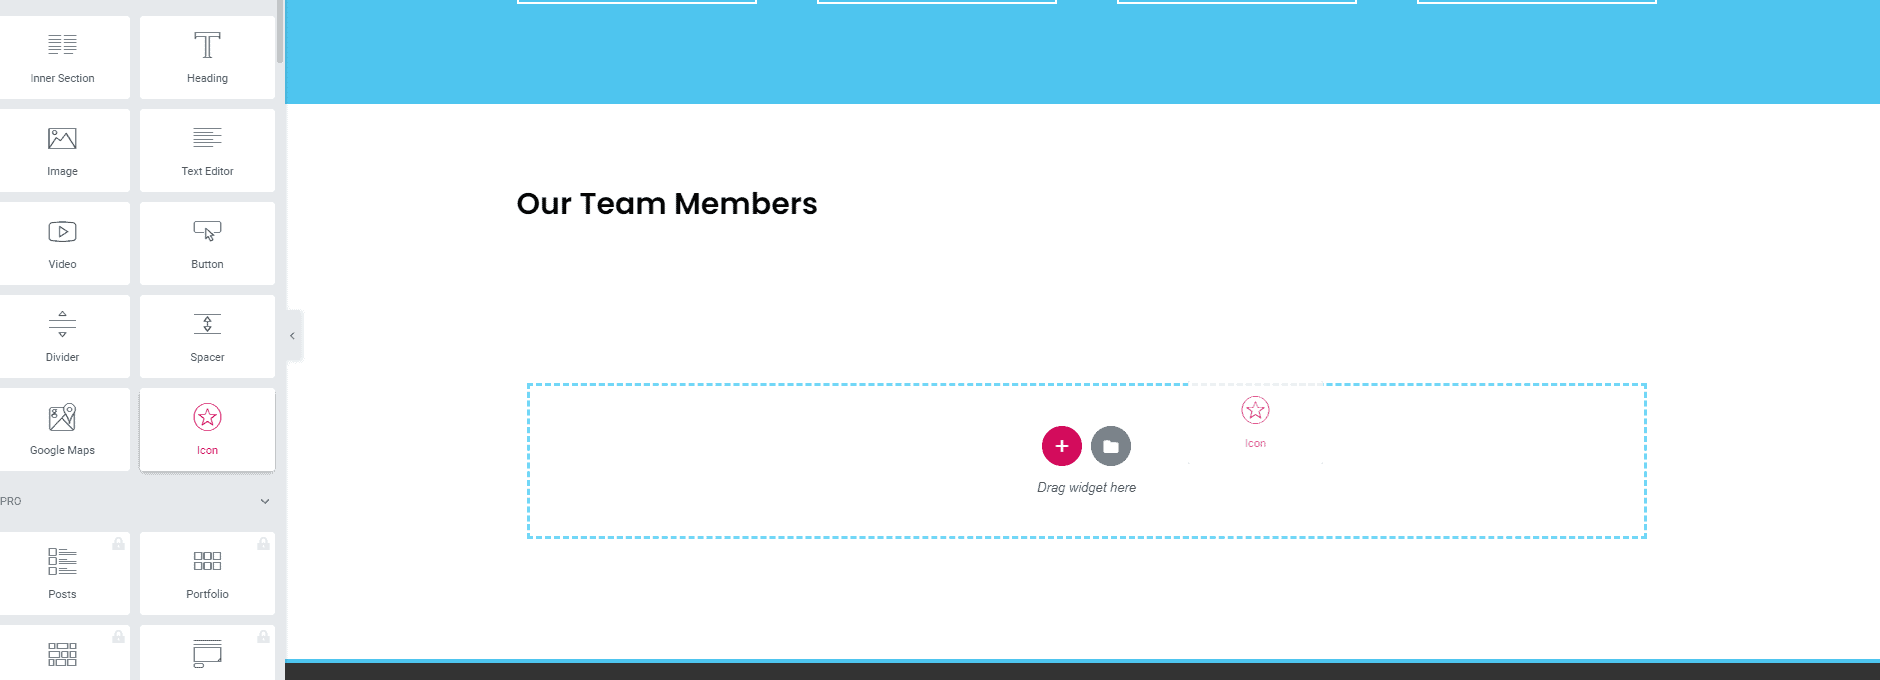Select the locked Posts widget

pos(63,573)
